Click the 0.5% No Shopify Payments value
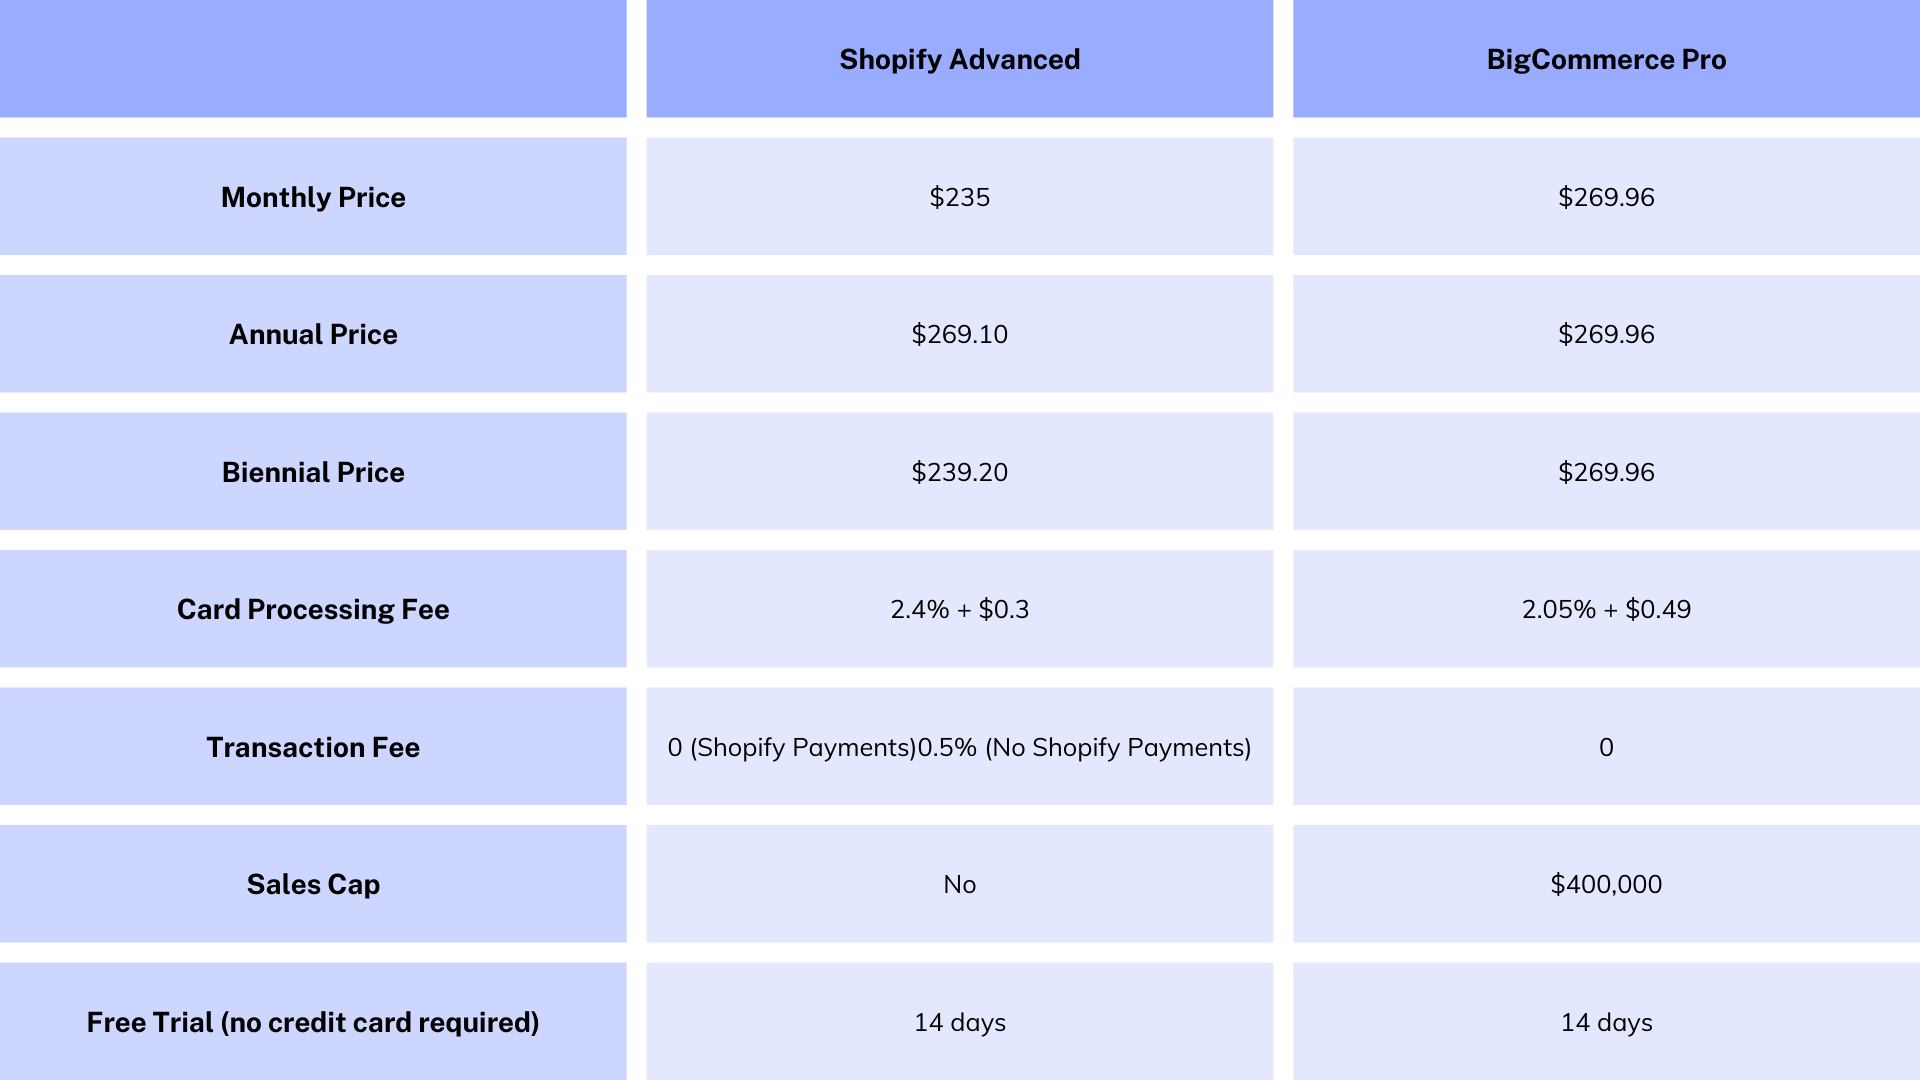This screenshot has width=1920, height=1080. 1081,746
